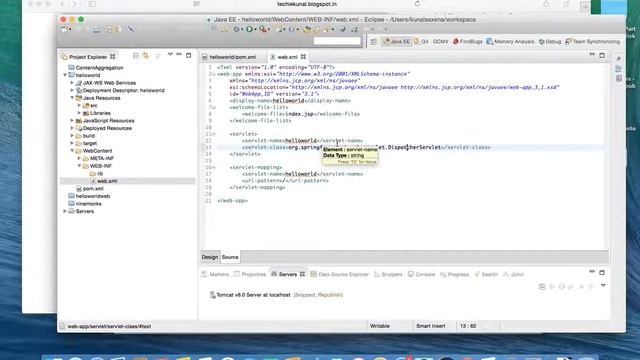Open the Data Source Explorer tab
The image size is (640, 360).
click(340, 274)
